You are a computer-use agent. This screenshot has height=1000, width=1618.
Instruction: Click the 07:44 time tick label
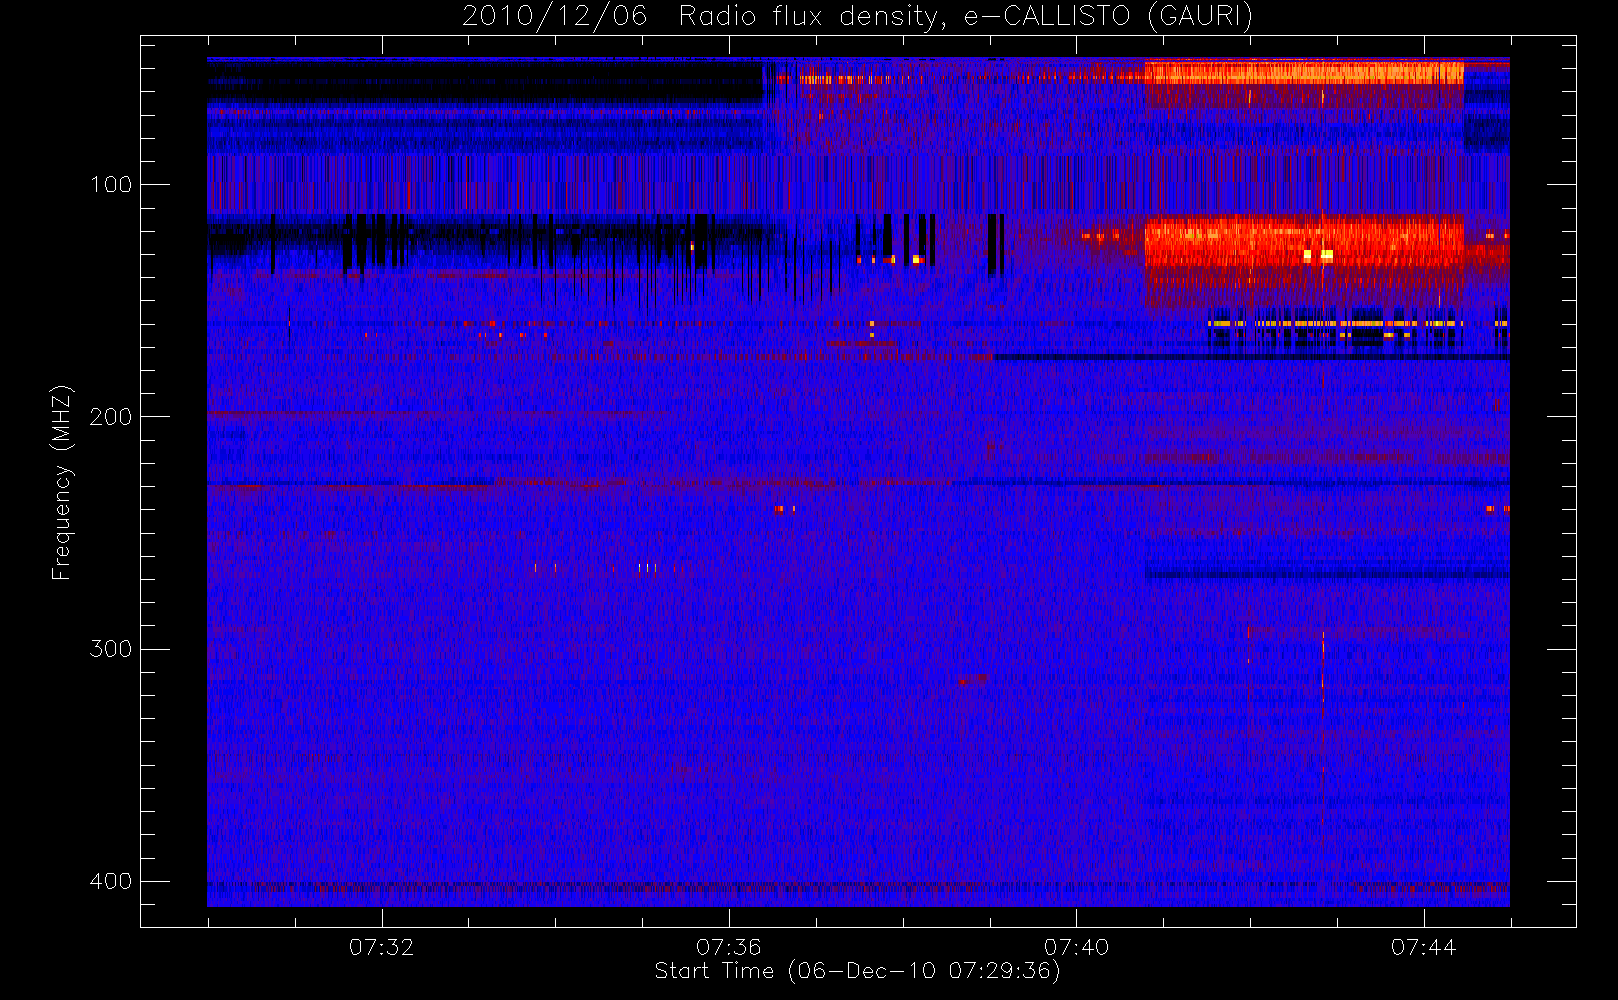click(x=1423, y=947)
